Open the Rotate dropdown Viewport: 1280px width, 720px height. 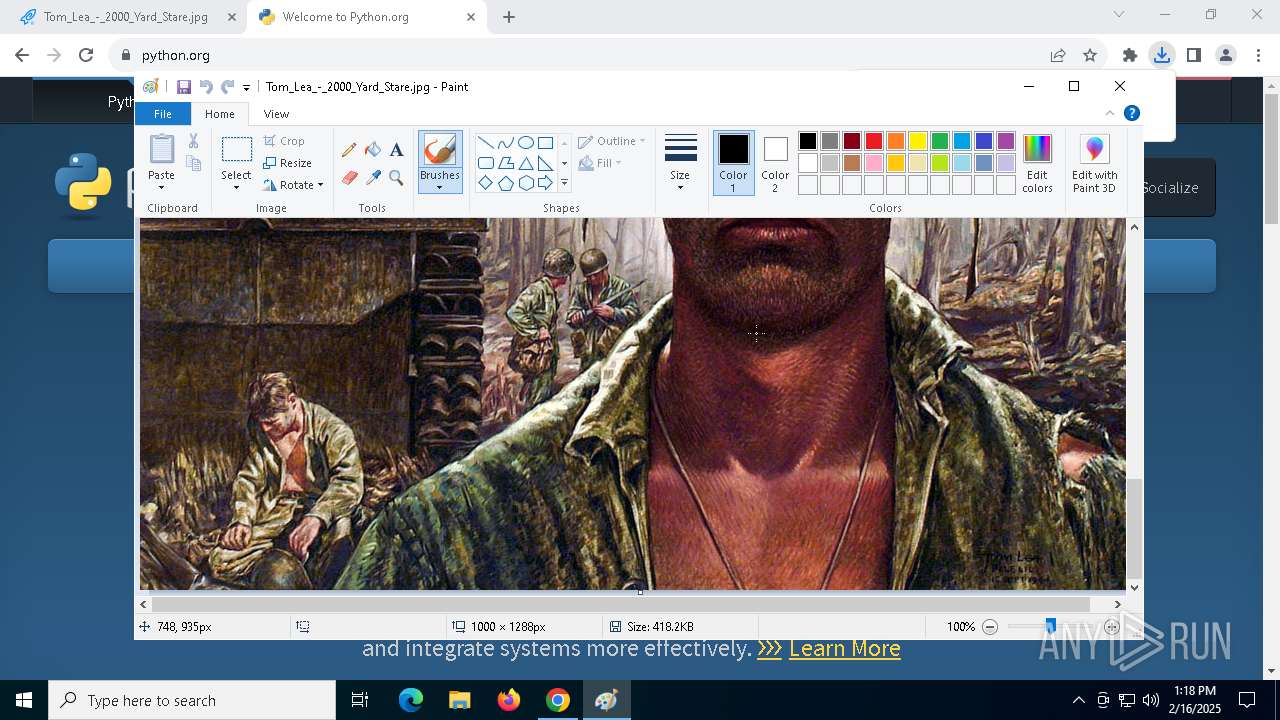293,185
